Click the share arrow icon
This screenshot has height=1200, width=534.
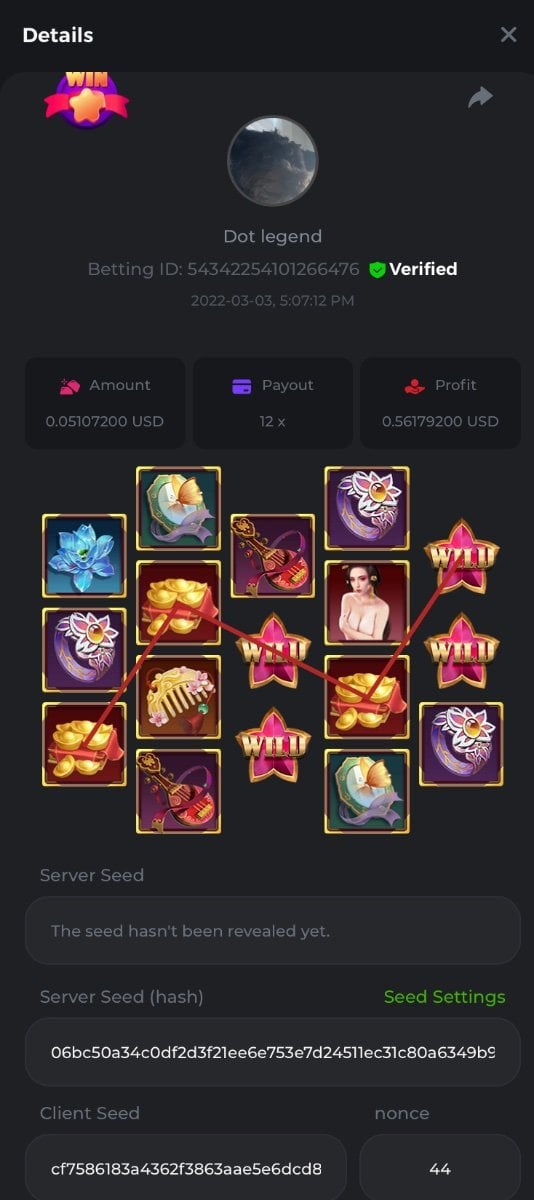point(481,97)
